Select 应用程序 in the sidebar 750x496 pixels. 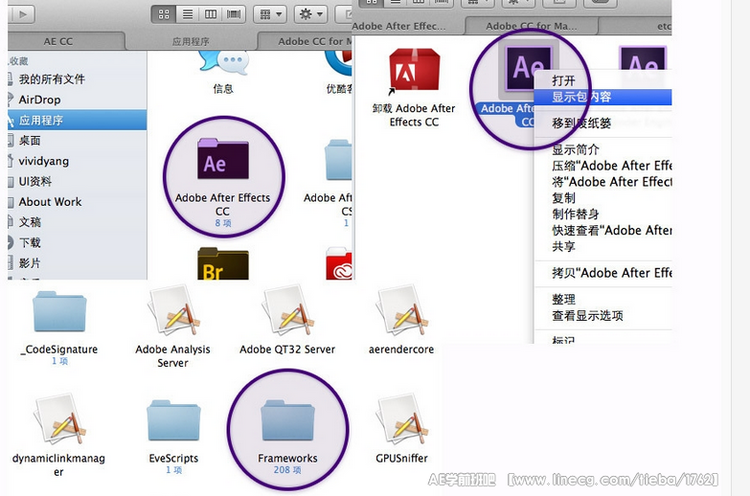[x=77, y=120]
